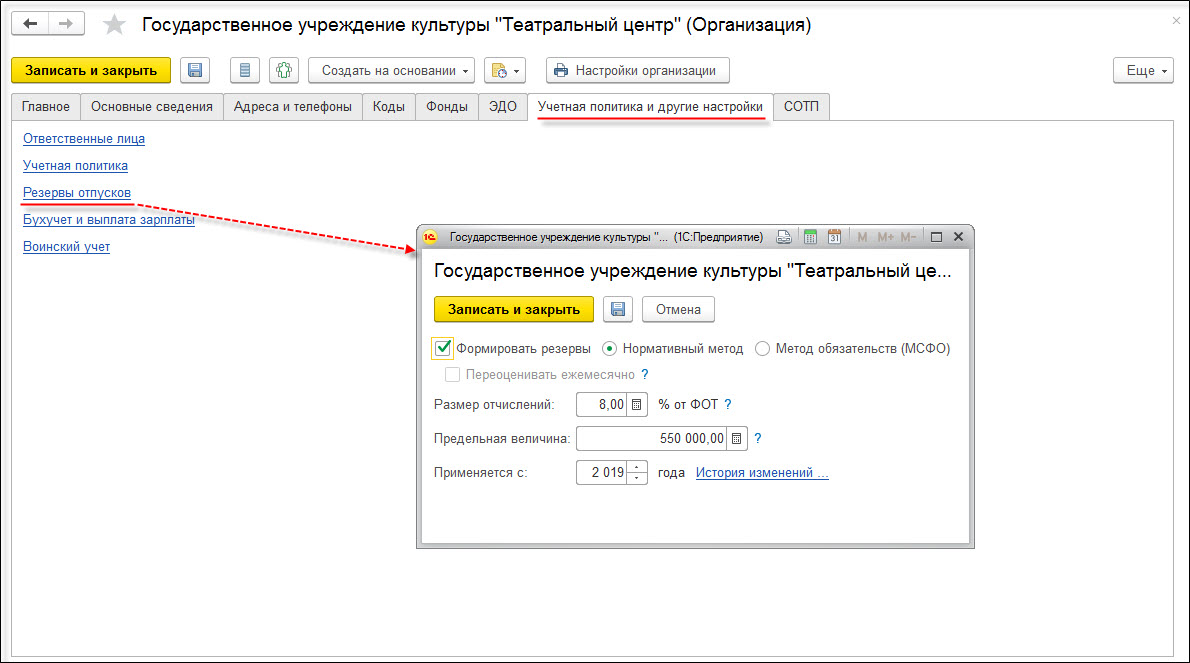1190x663 pixels.
Task: Toggle 'Формировать резервы' checkbox
Action: click(442, 348)
